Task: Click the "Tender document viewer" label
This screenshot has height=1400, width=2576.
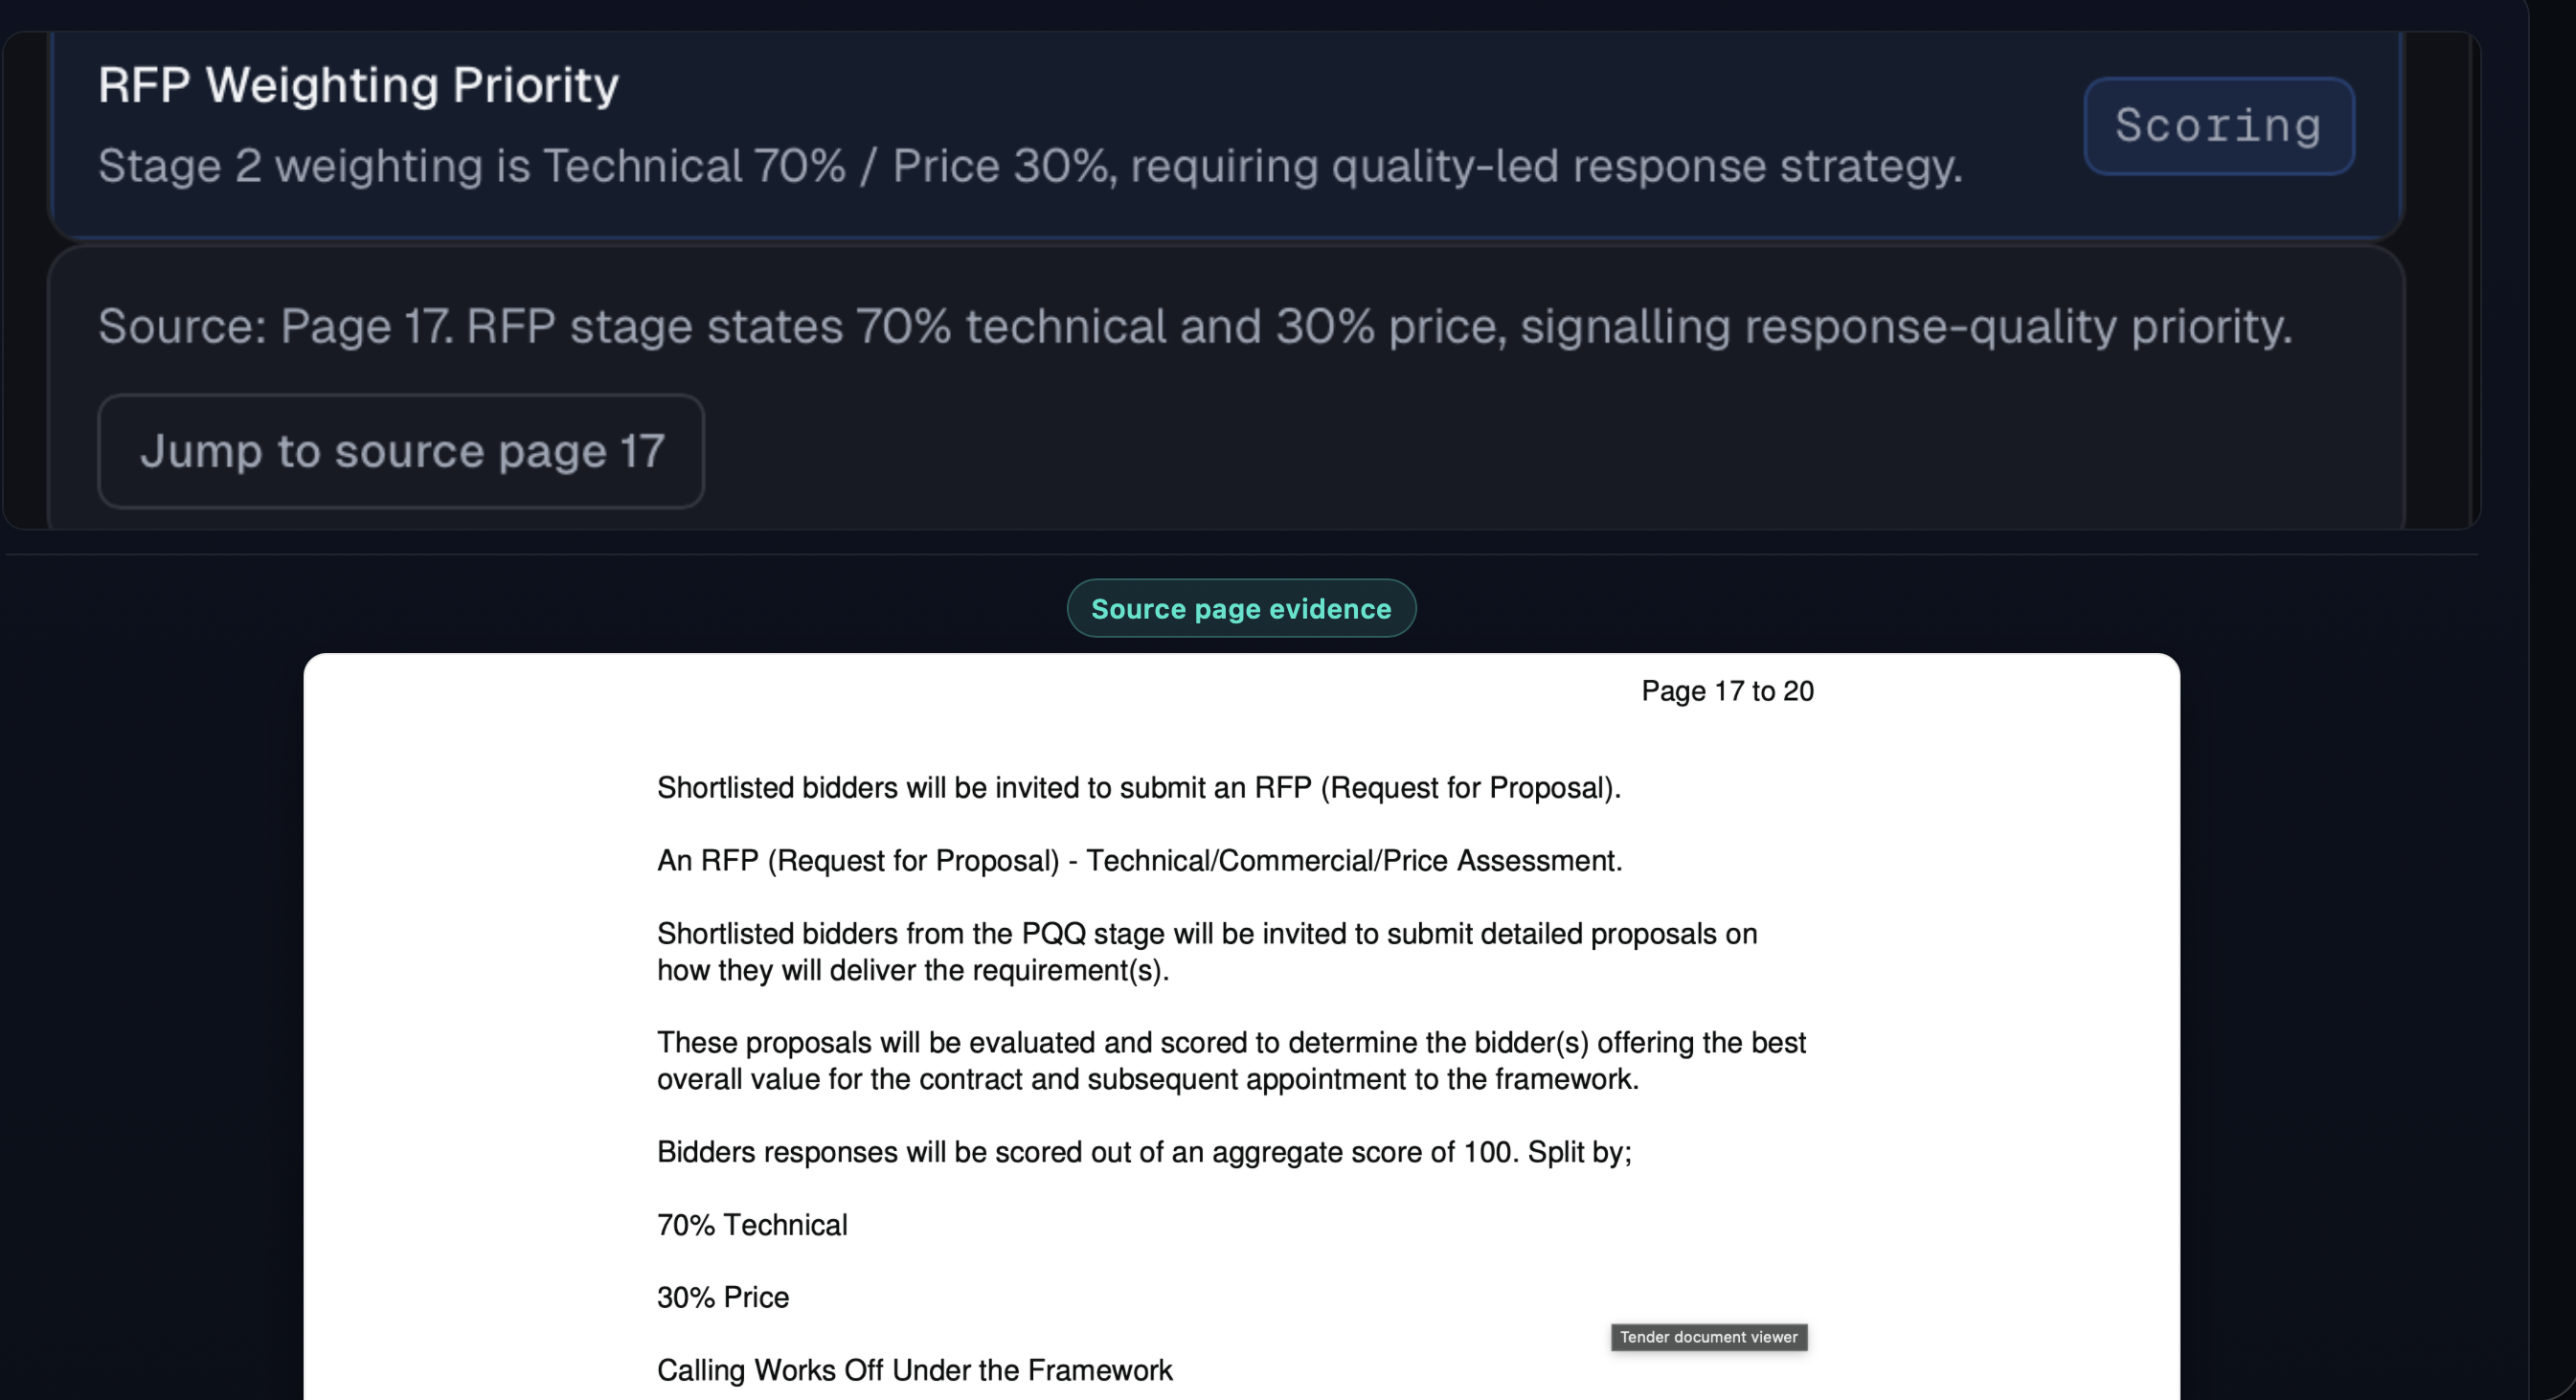Action: 1707,1337
